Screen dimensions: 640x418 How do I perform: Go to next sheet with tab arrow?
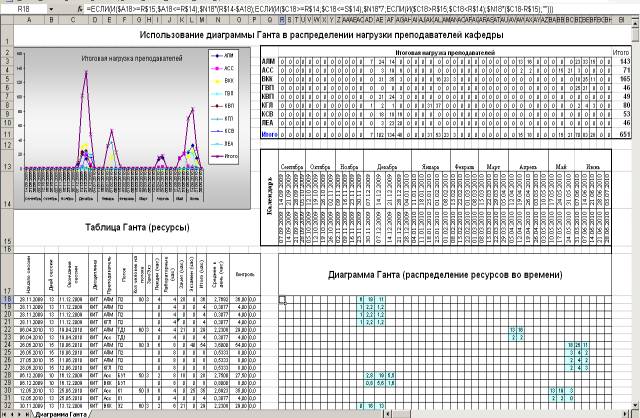[x=19, y=414]
